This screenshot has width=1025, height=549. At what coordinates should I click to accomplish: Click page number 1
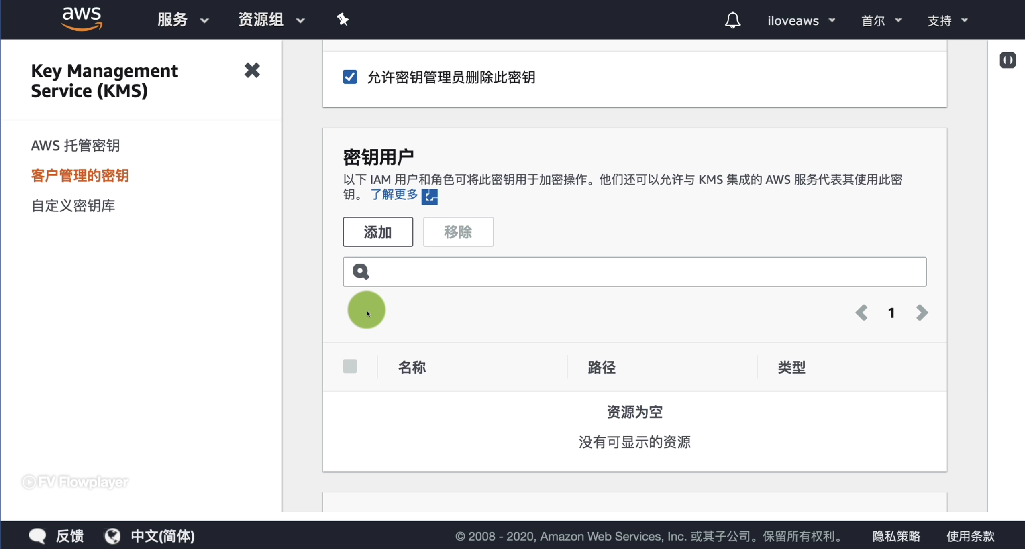891,313
